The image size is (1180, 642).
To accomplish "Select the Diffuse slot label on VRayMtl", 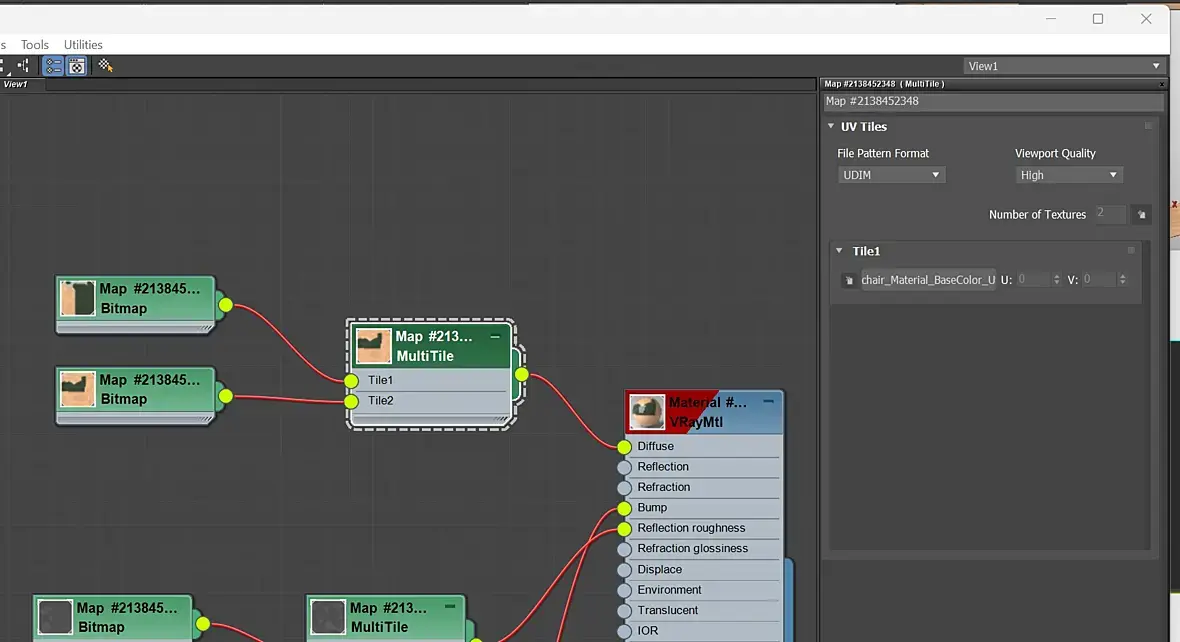I will [655, 446].
